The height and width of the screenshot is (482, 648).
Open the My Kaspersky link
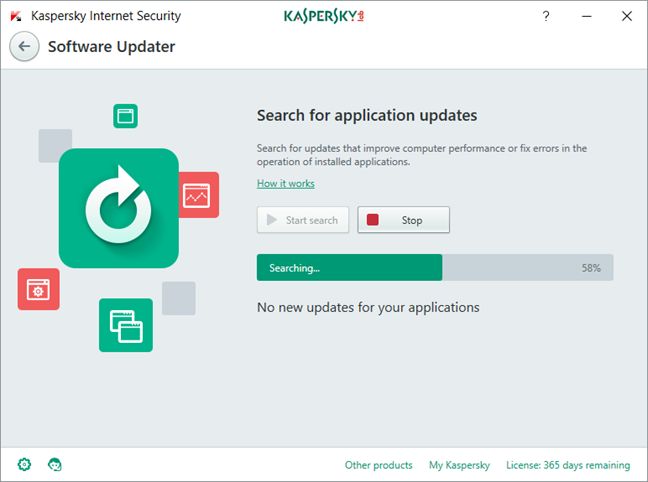(459, 465)
